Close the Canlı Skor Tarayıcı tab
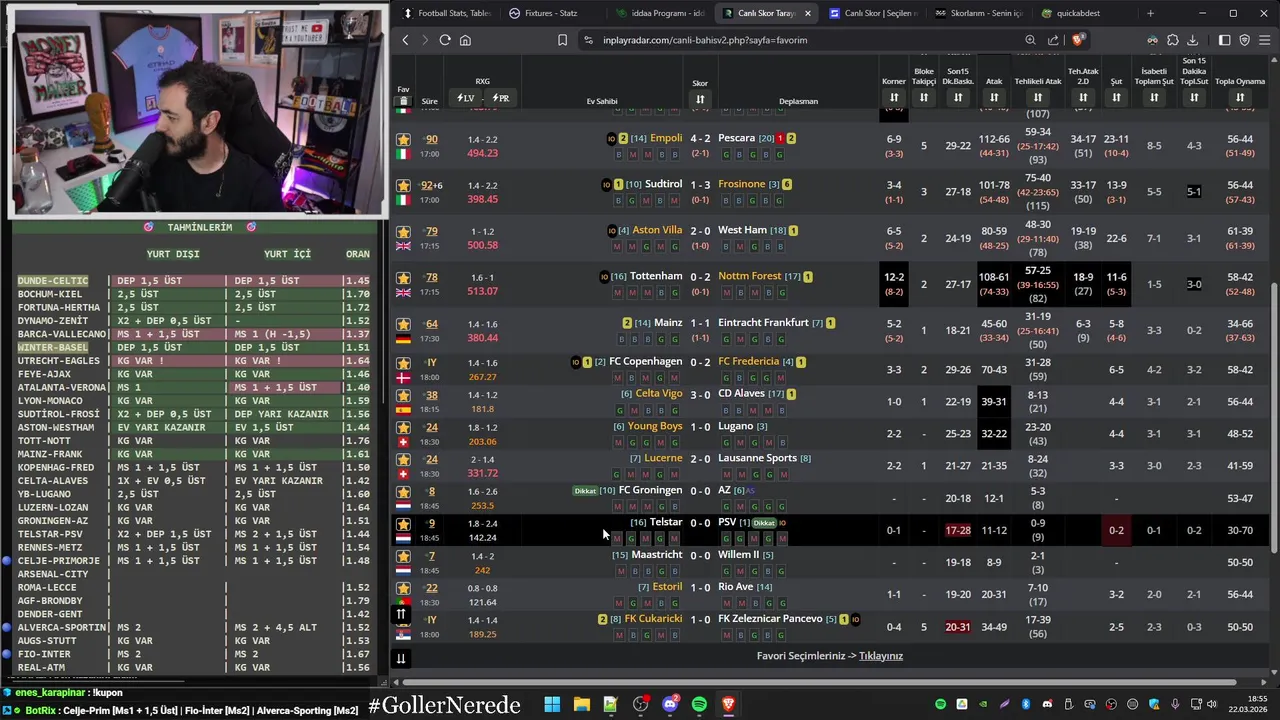This screenshot has height=720, width=1280. [807, 13]
